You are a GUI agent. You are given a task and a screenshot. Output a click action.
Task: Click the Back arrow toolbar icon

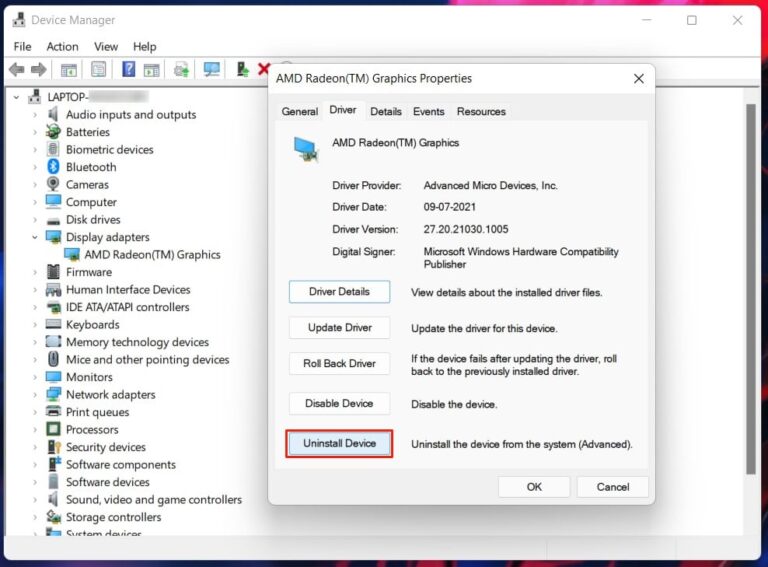point(17,70)
